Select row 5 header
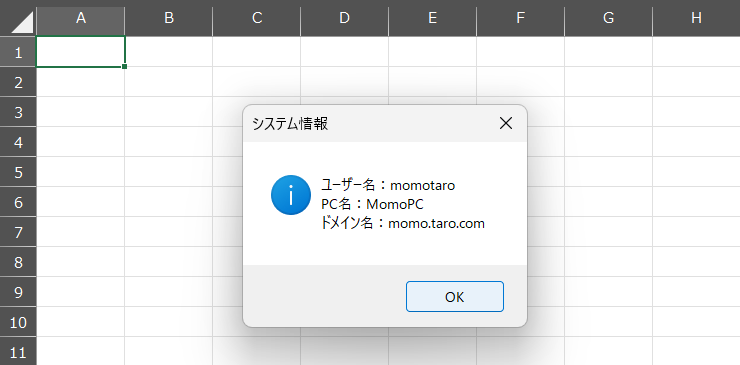This screenshot has height=365, width=740. 18,172
